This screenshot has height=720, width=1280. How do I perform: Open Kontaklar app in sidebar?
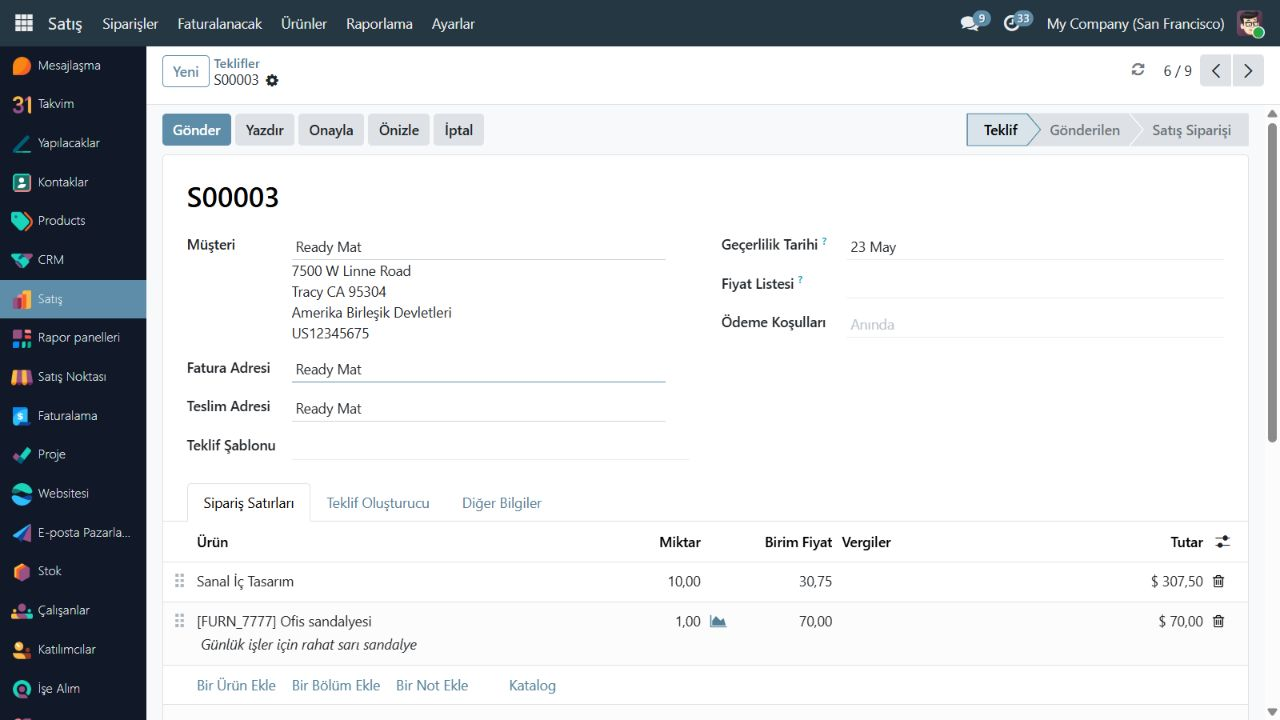pyautogui.click(x=73, y=182)
